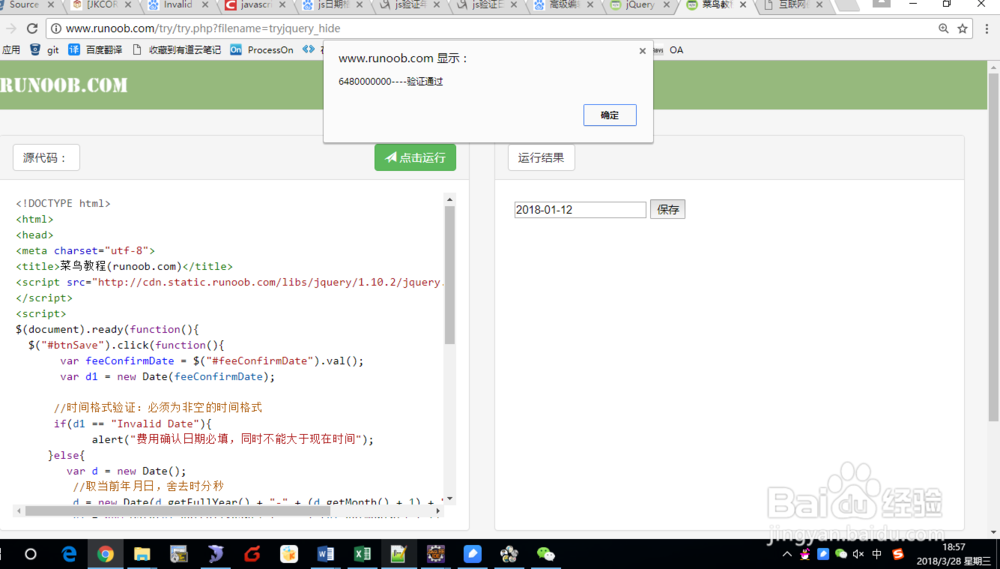Click the code editor scroll right arrow
Screen dimensions: 1000x569
click(438, 511)
